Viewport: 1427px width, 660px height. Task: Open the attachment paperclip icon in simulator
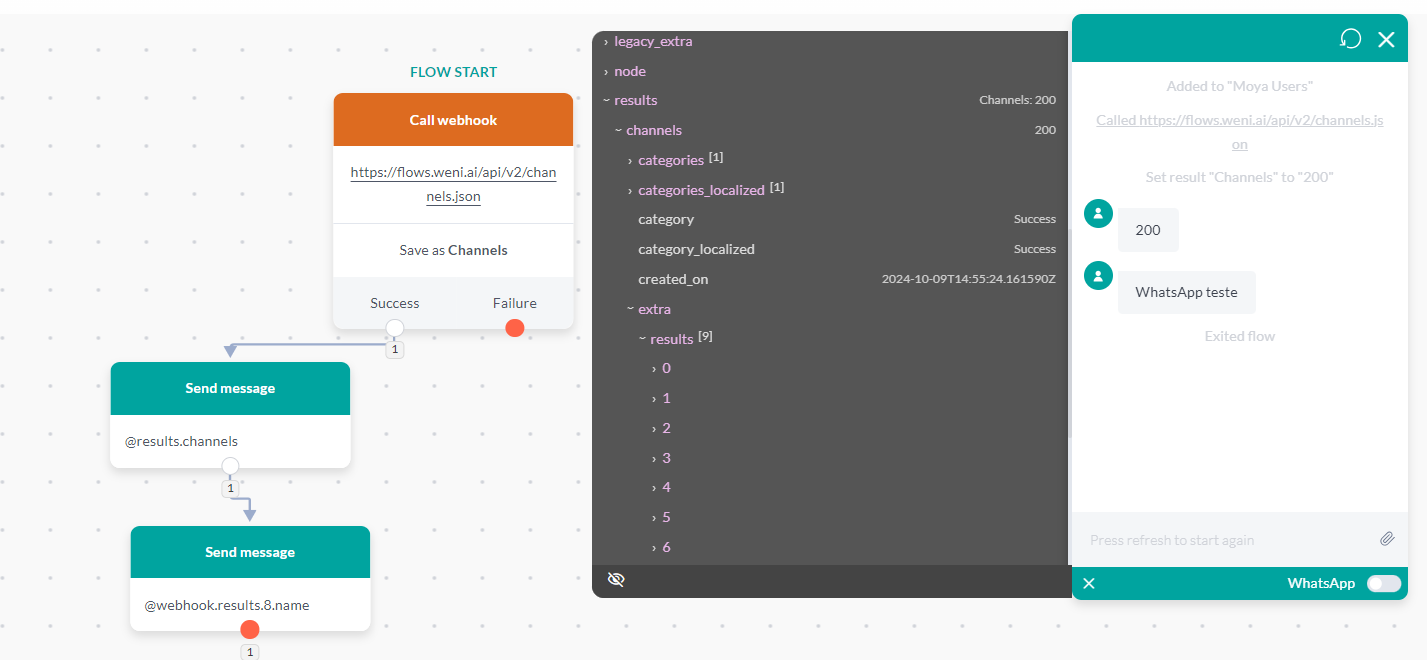point(1387,538)
